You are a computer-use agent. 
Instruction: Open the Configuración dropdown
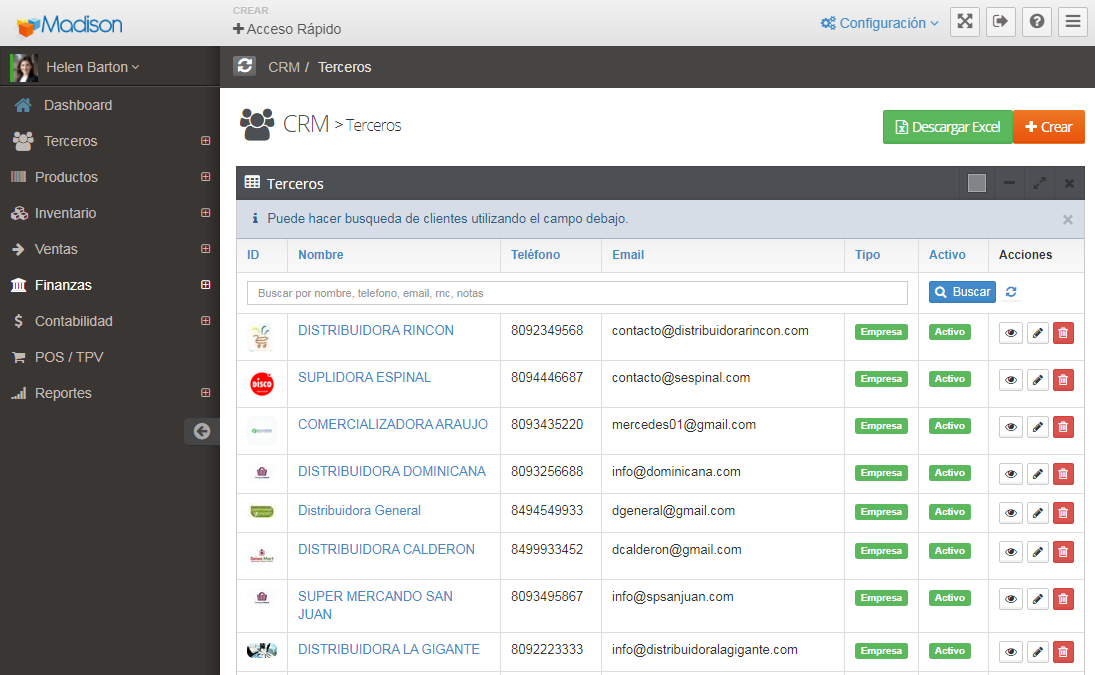pos(879,23)
